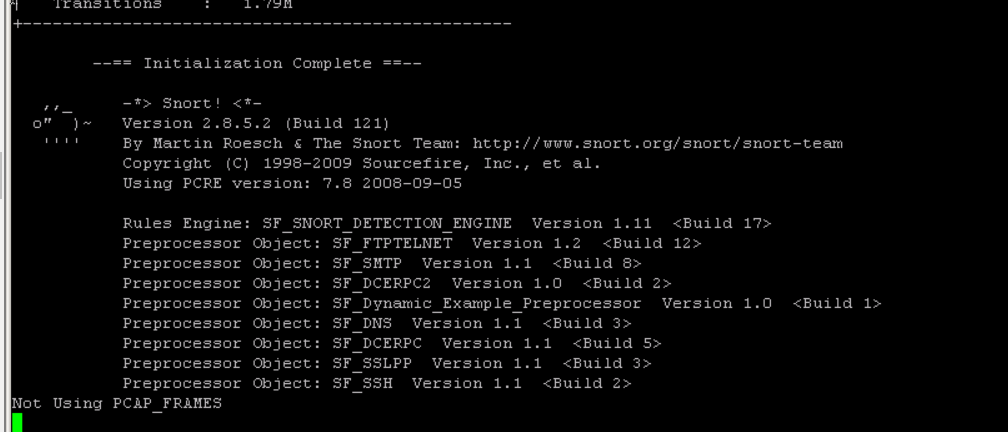Click the SF_DNS preprocessor line
The image size is (1008, 432).
pos(376,324)
